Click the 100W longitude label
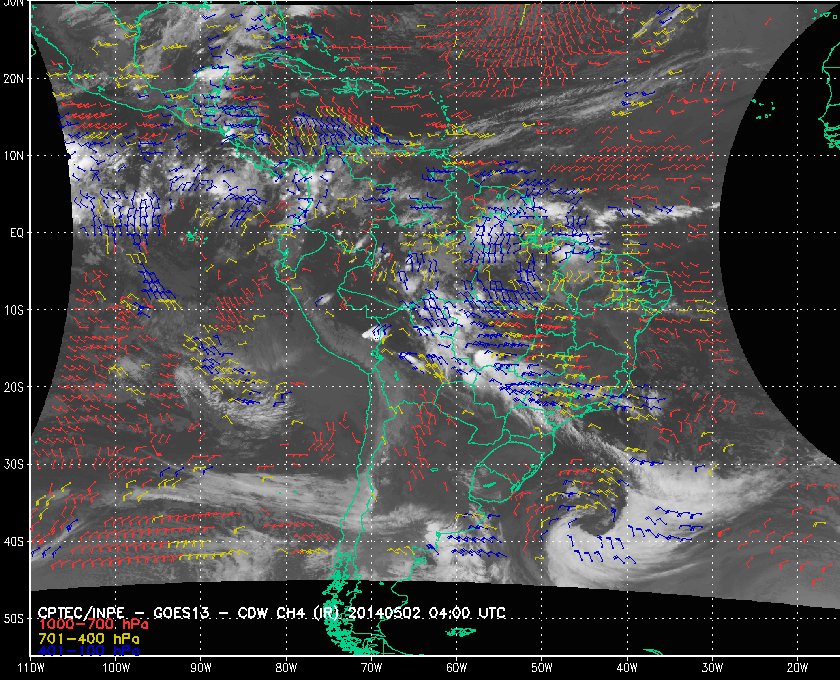 tap(116, 668)
